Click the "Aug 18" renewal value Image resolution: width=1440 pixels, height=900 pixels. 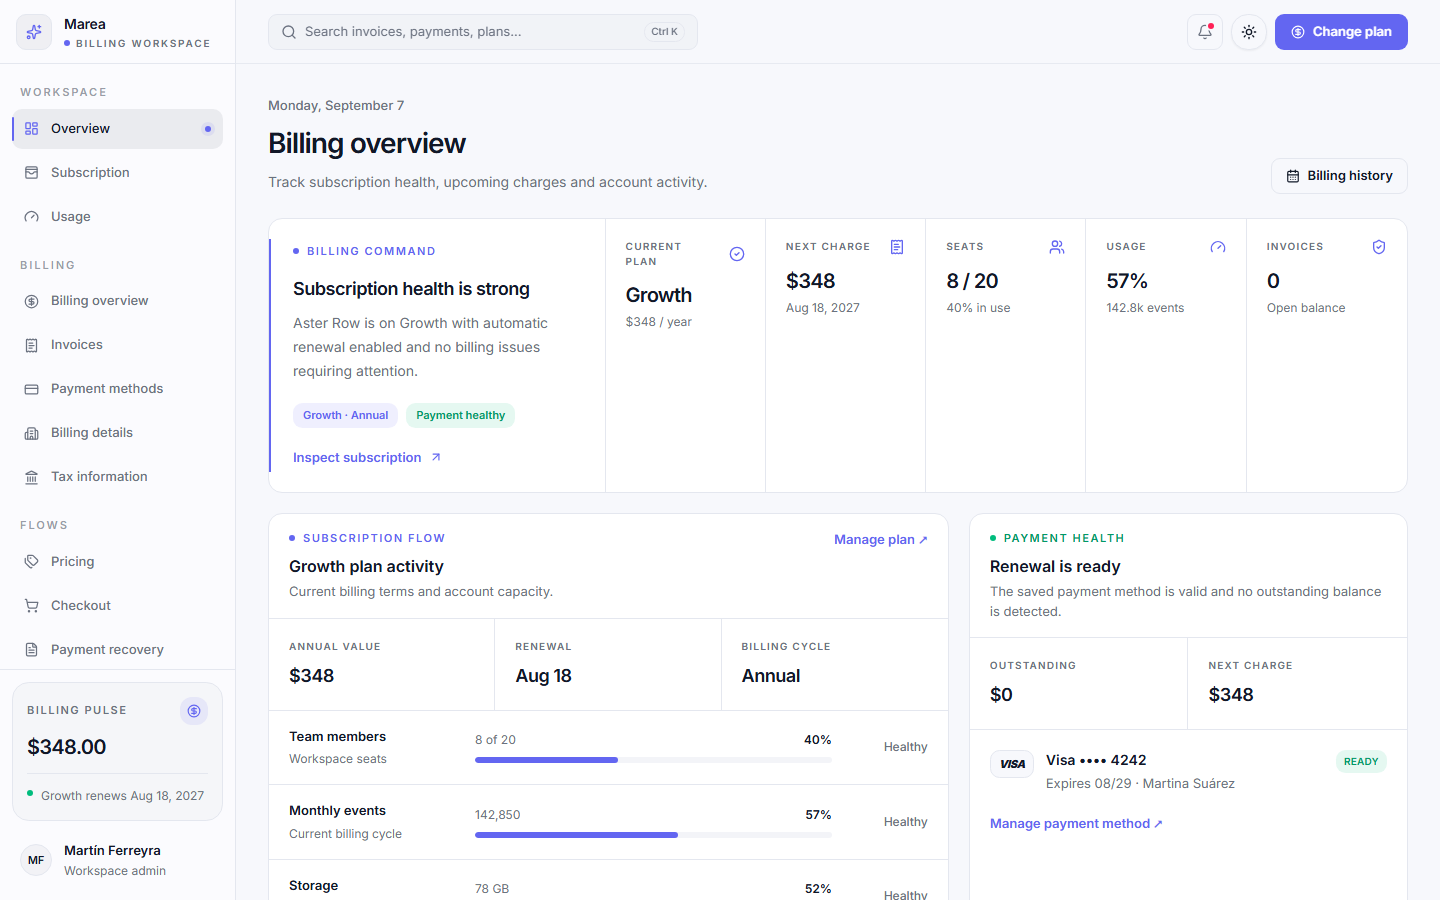(543, 676)
